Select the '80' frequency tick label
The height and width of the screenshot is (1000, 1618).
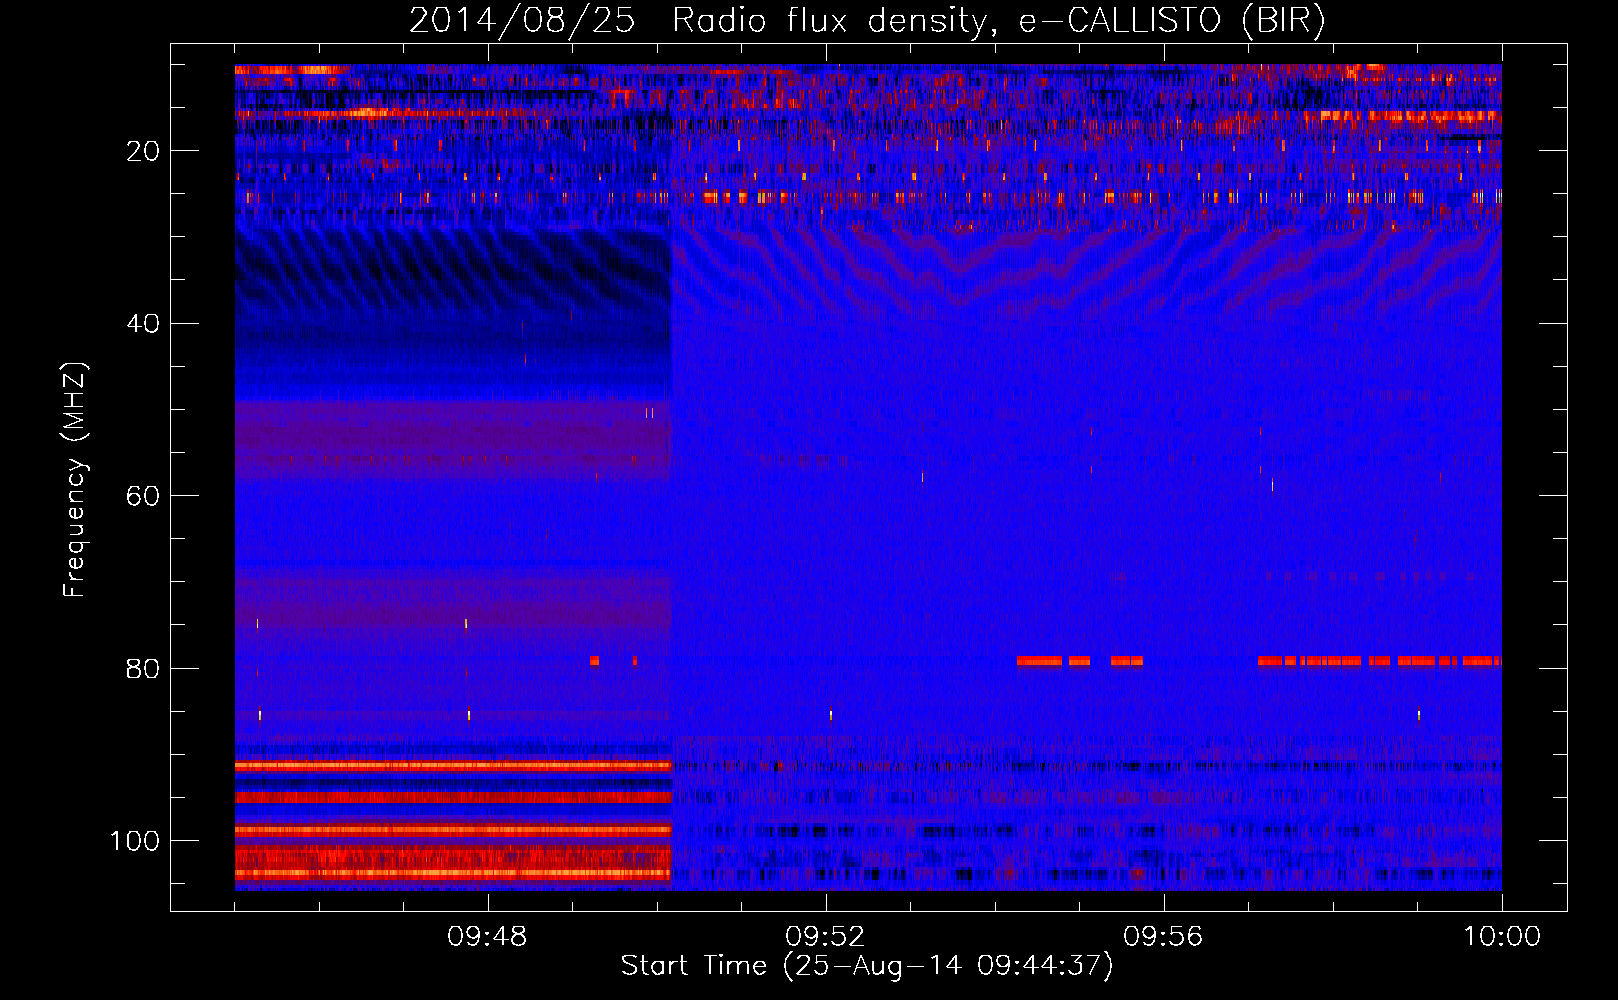click(x=143, y=668)
